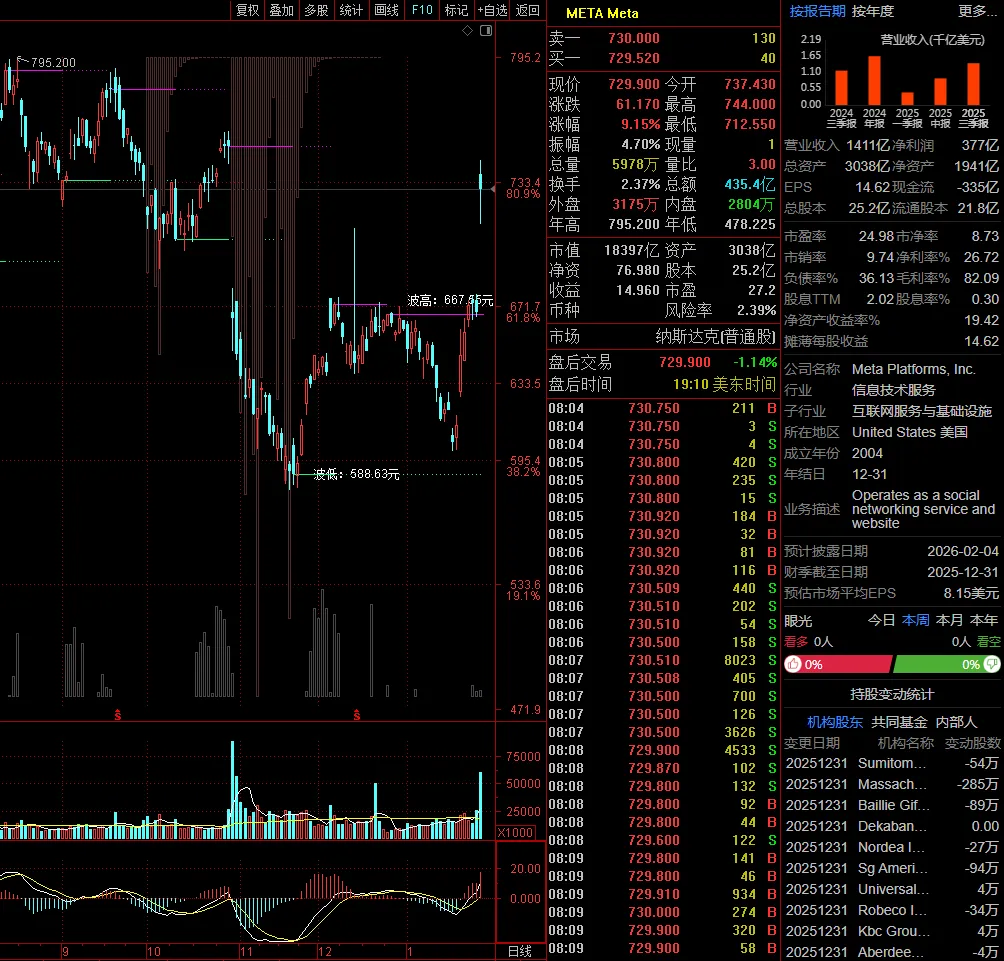The image size is (1004, 961).
Task: Click the Sumitom... shareholder row
Action: tap(893, 763)
